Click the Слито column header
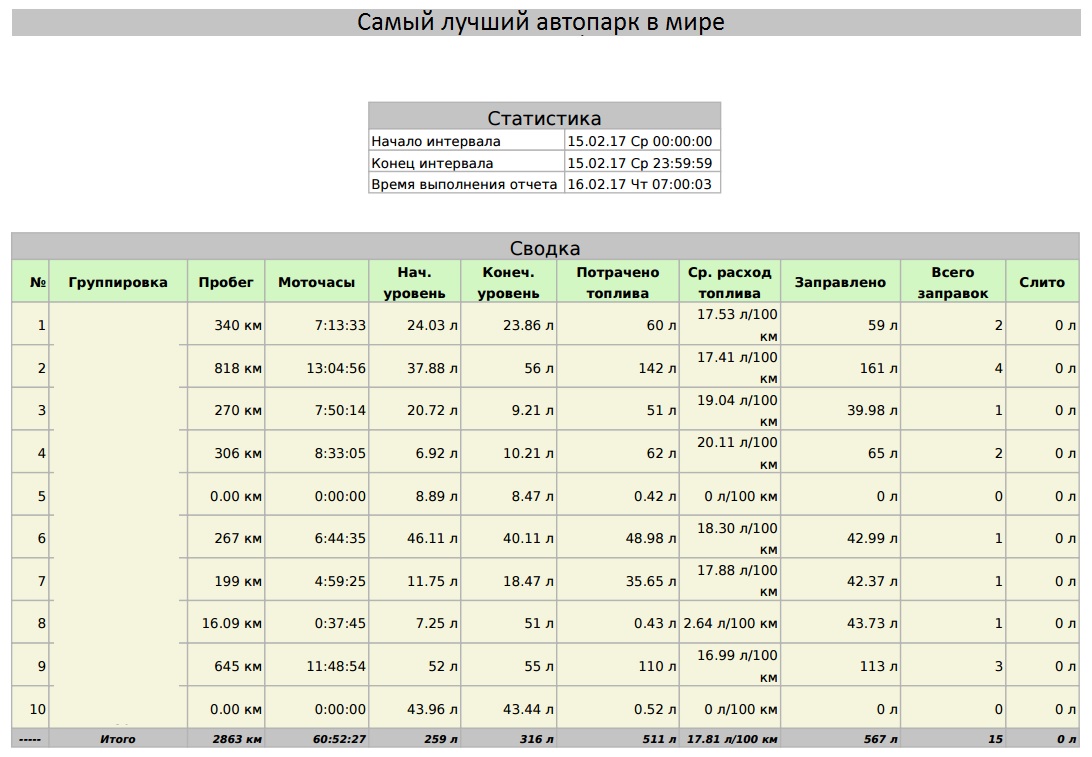Viewport: 1092px width, 757px height. (1042, 282)
